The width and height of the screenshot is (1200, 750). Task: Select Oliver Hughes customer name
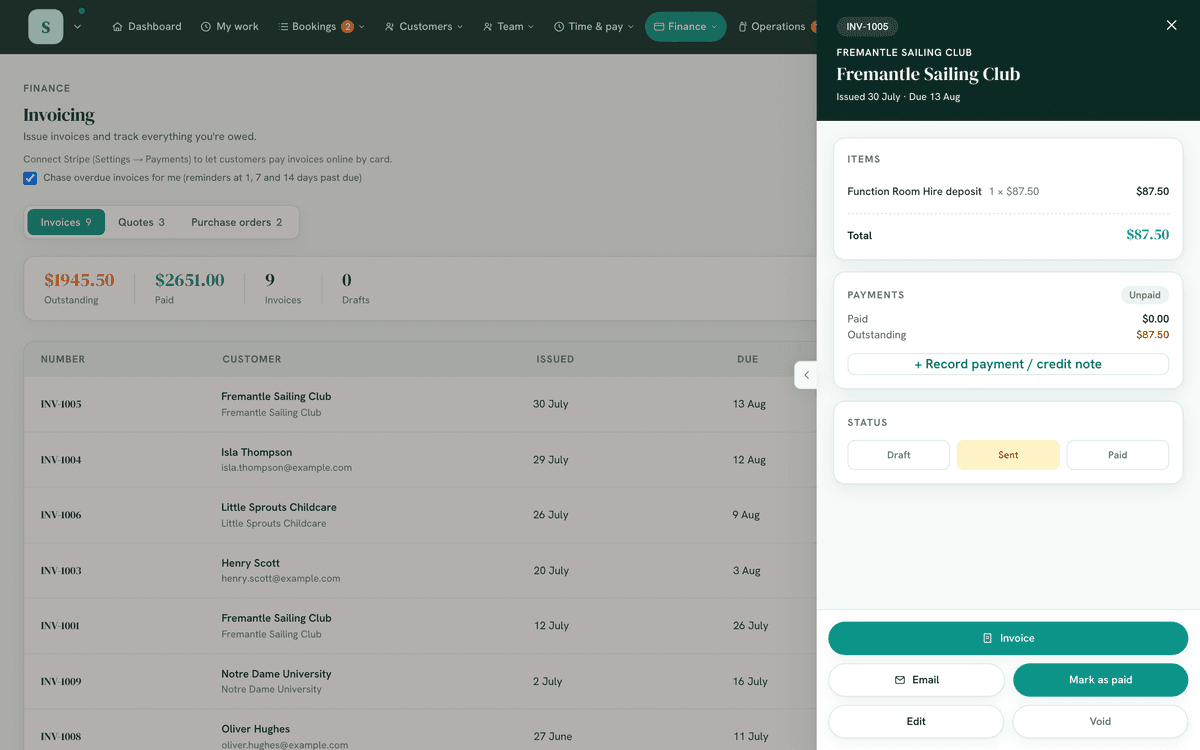coord(257,729)
